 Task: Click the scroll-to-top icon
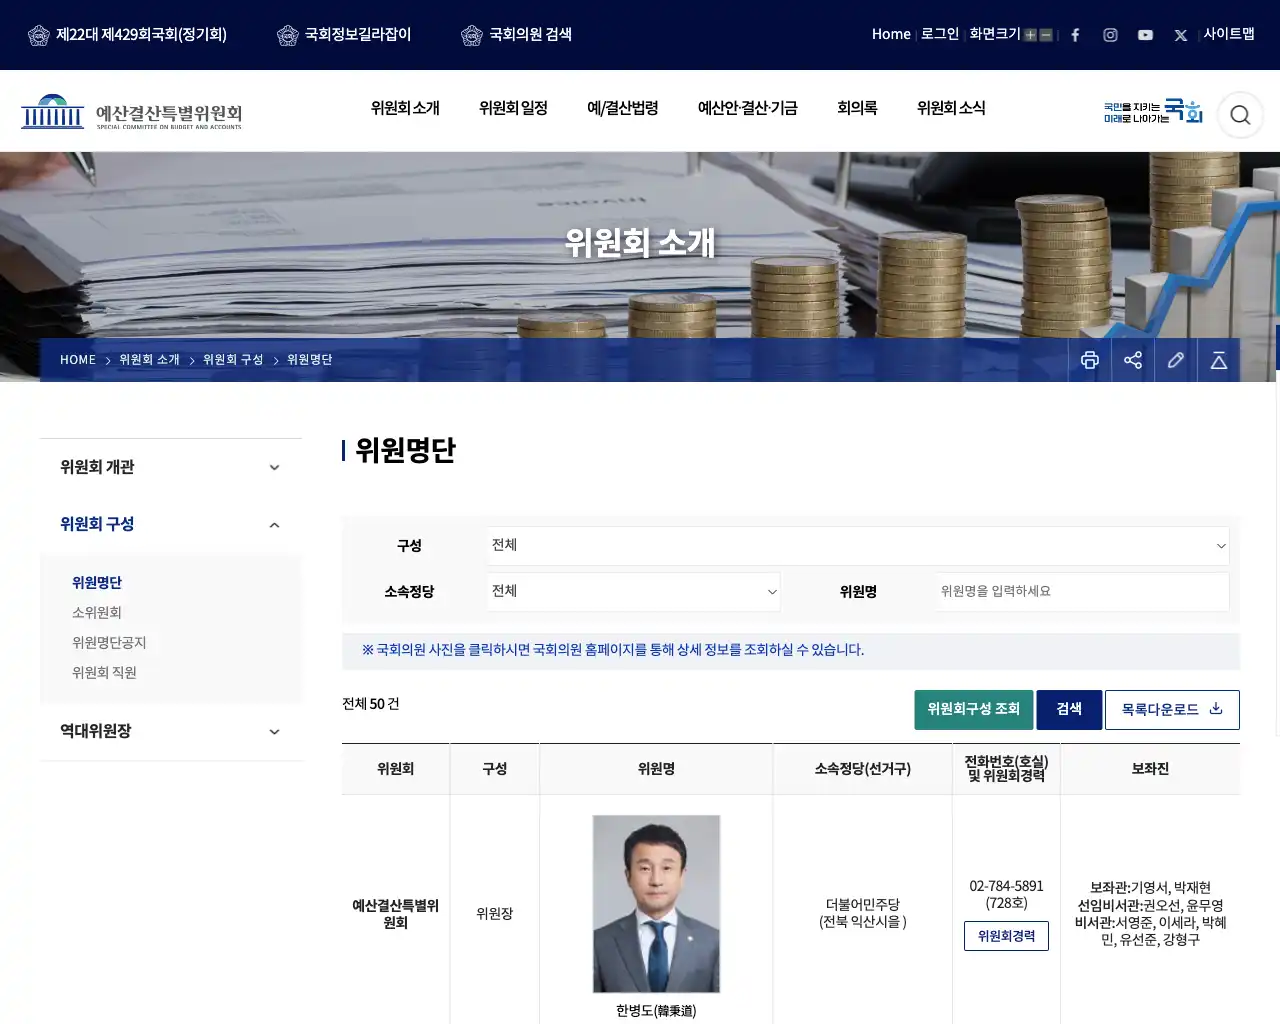1219,360
